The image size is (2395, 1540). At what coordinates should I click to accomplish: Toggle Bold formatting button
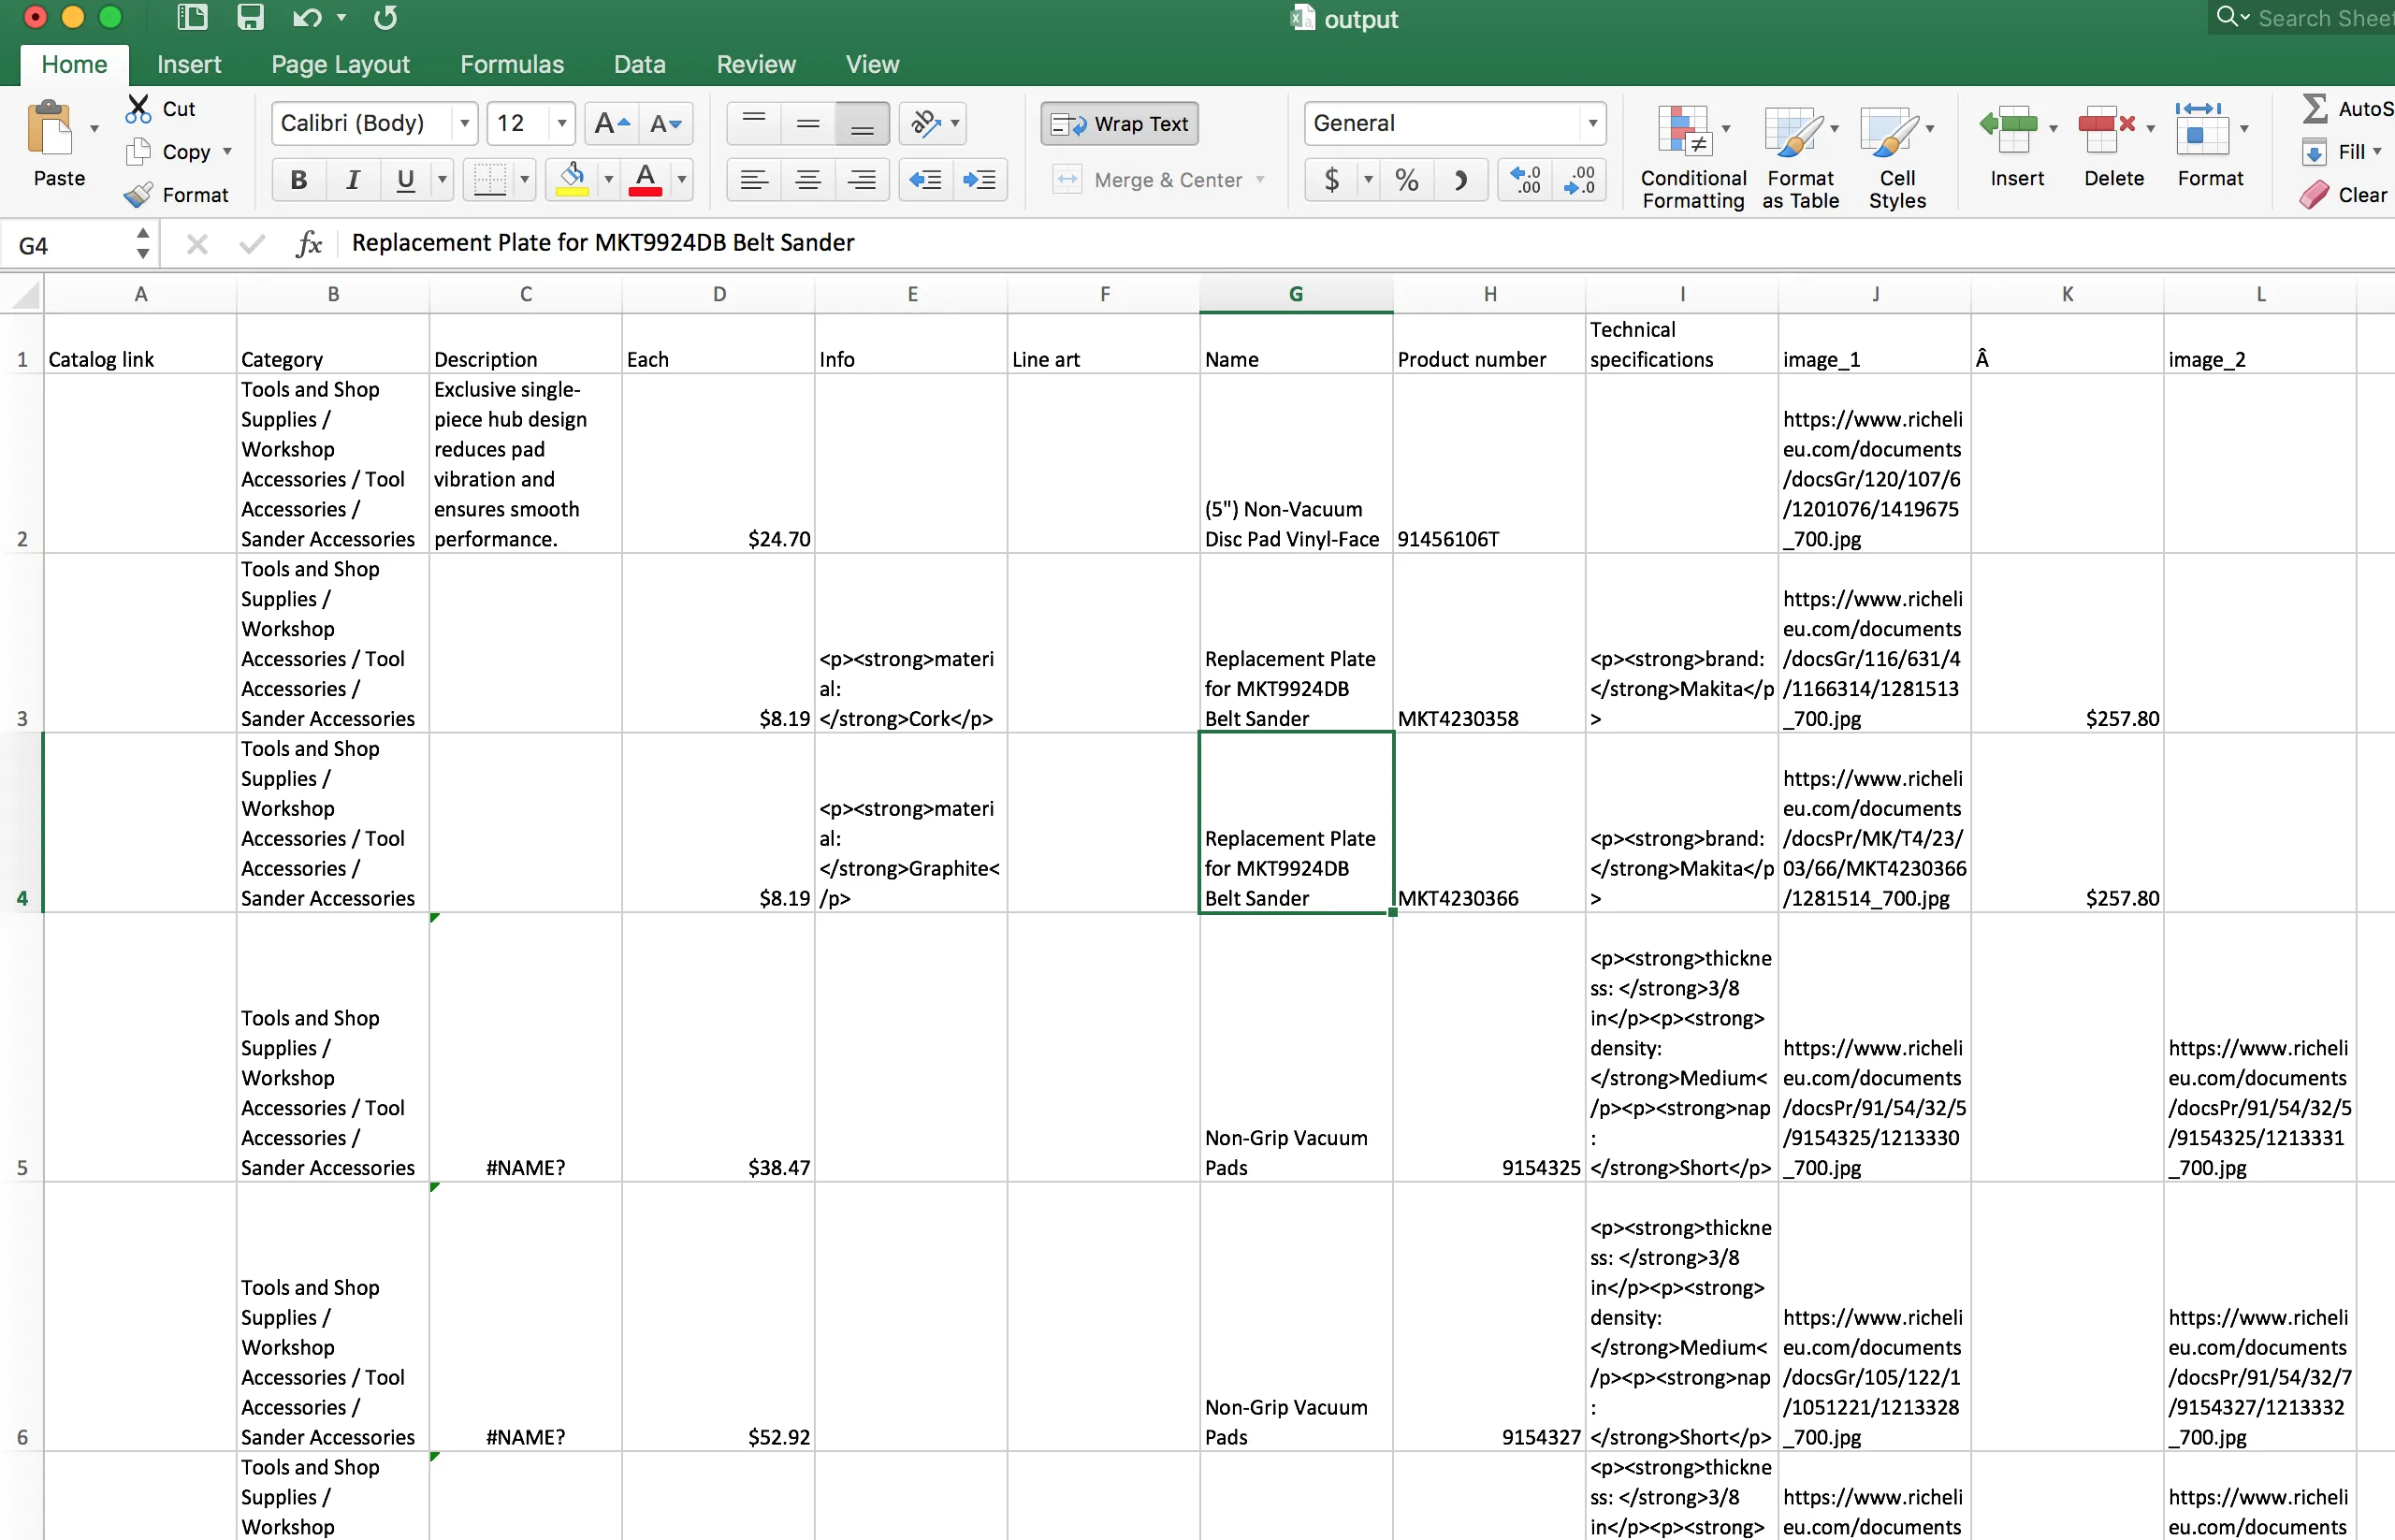point(298,180)
